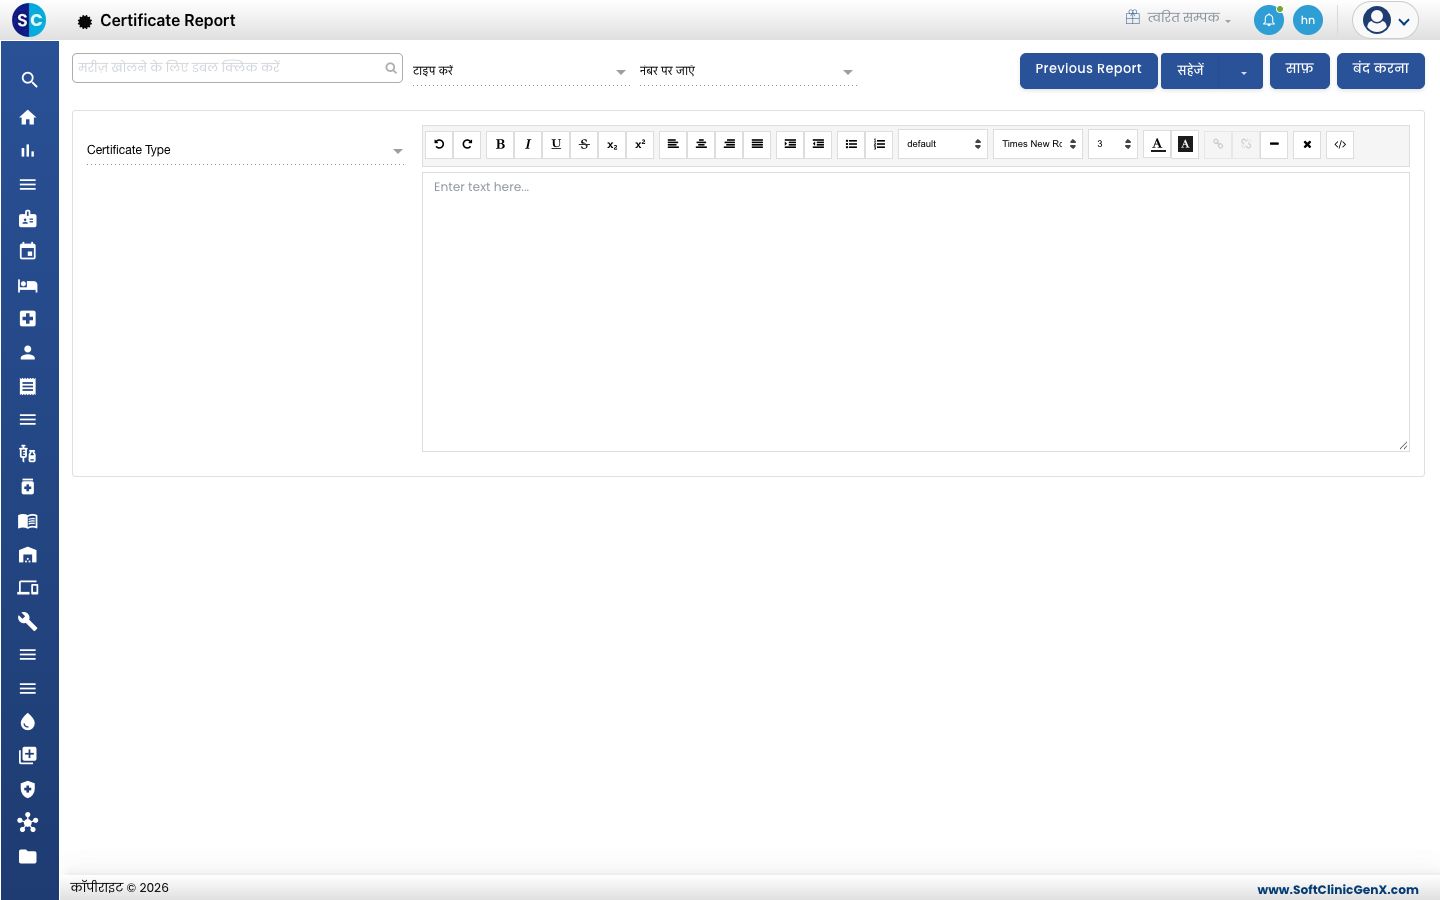The width and height of the screenshot is (1440, 900).
Task: Open the bed sidebar icon
Action: pyautogui.click(x=28, y=285)
